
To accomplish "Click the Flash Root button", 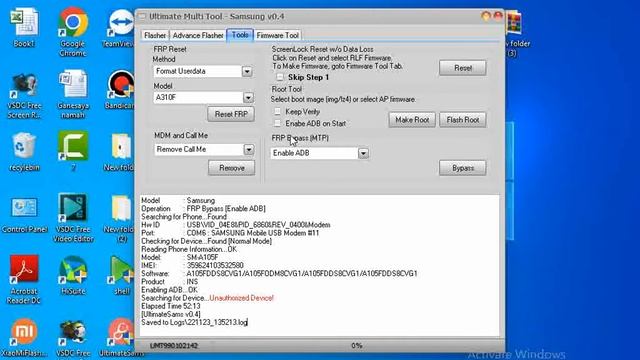I will [x=463, y=120].
